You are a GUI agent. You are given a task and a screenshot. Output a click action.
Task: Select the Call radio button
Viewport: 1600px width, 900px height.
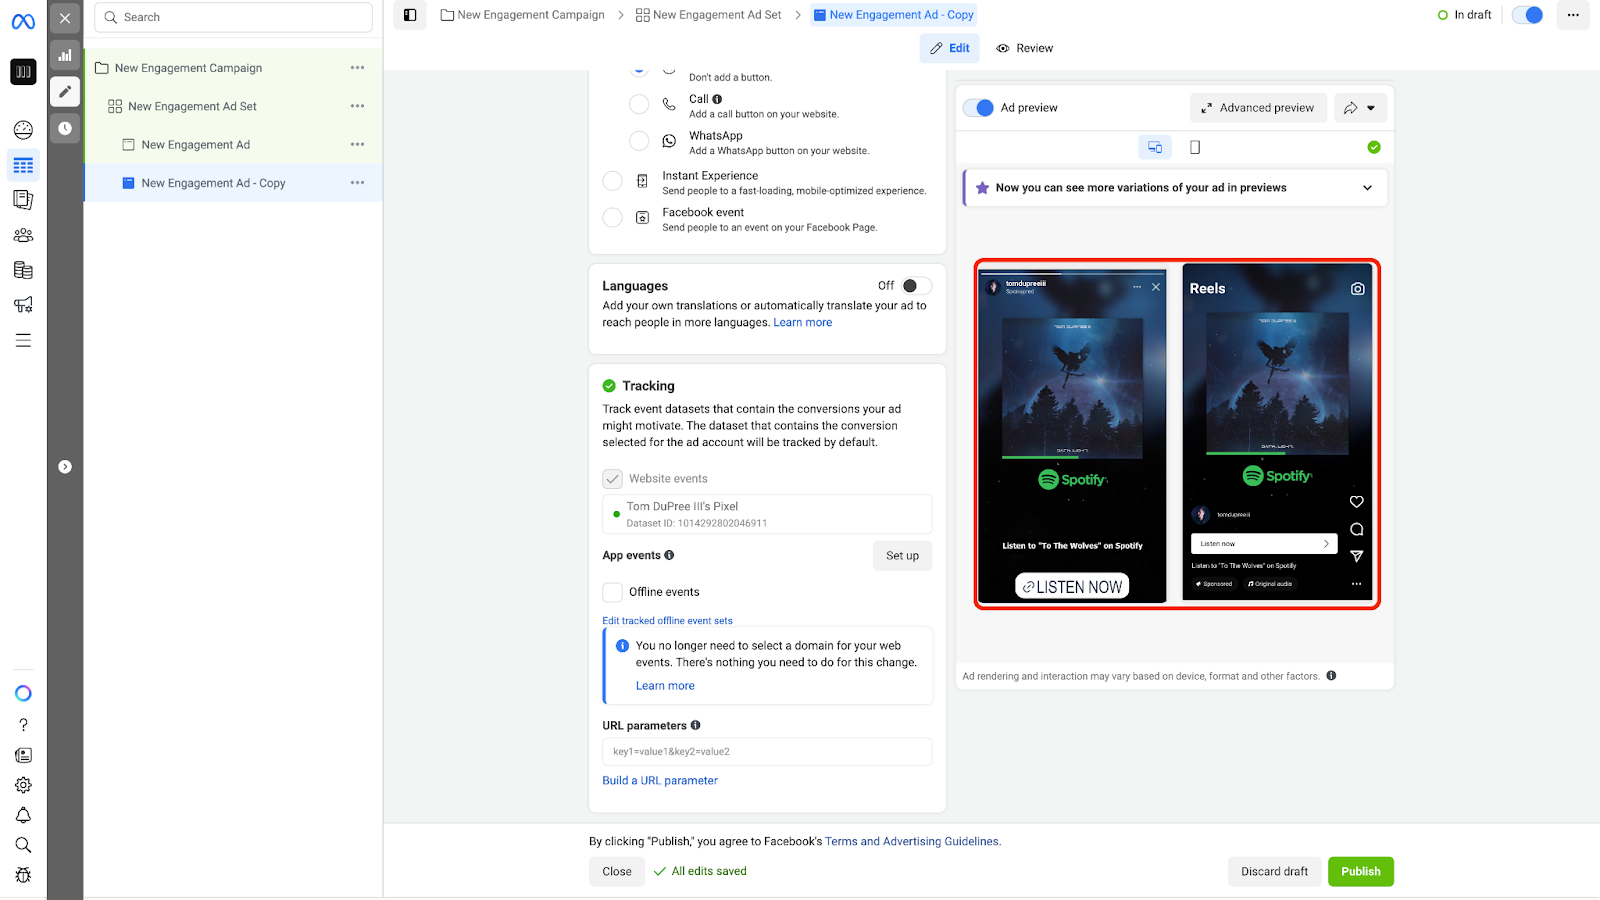click(x=639, y=104)
